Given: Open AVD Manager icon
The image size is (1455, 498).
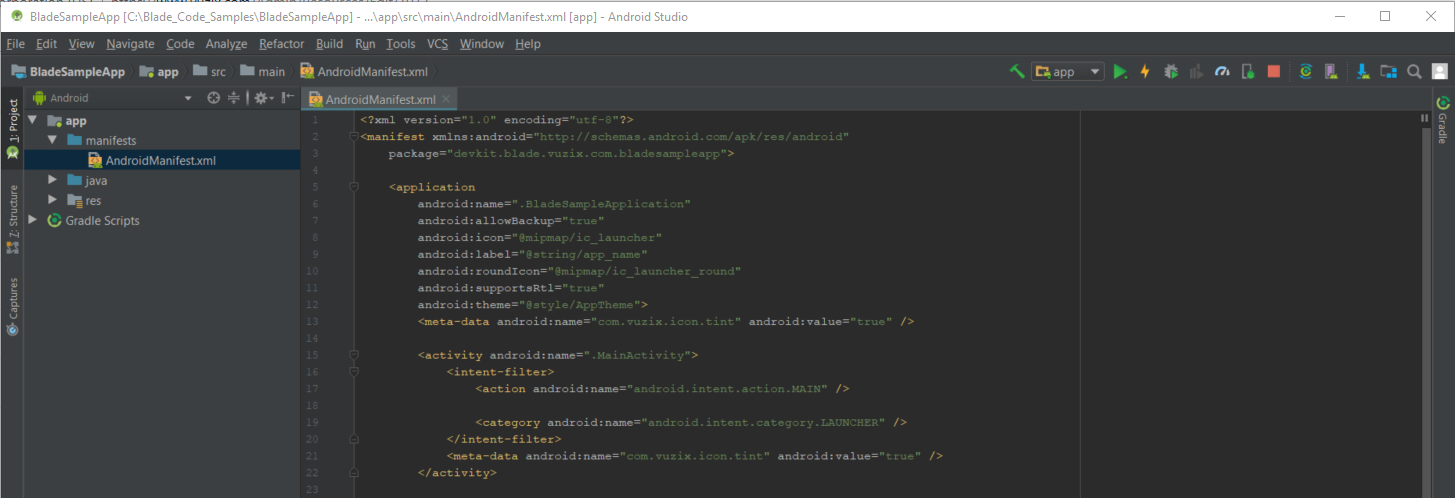Looking at the screenshot, I should pos(1331,71).
